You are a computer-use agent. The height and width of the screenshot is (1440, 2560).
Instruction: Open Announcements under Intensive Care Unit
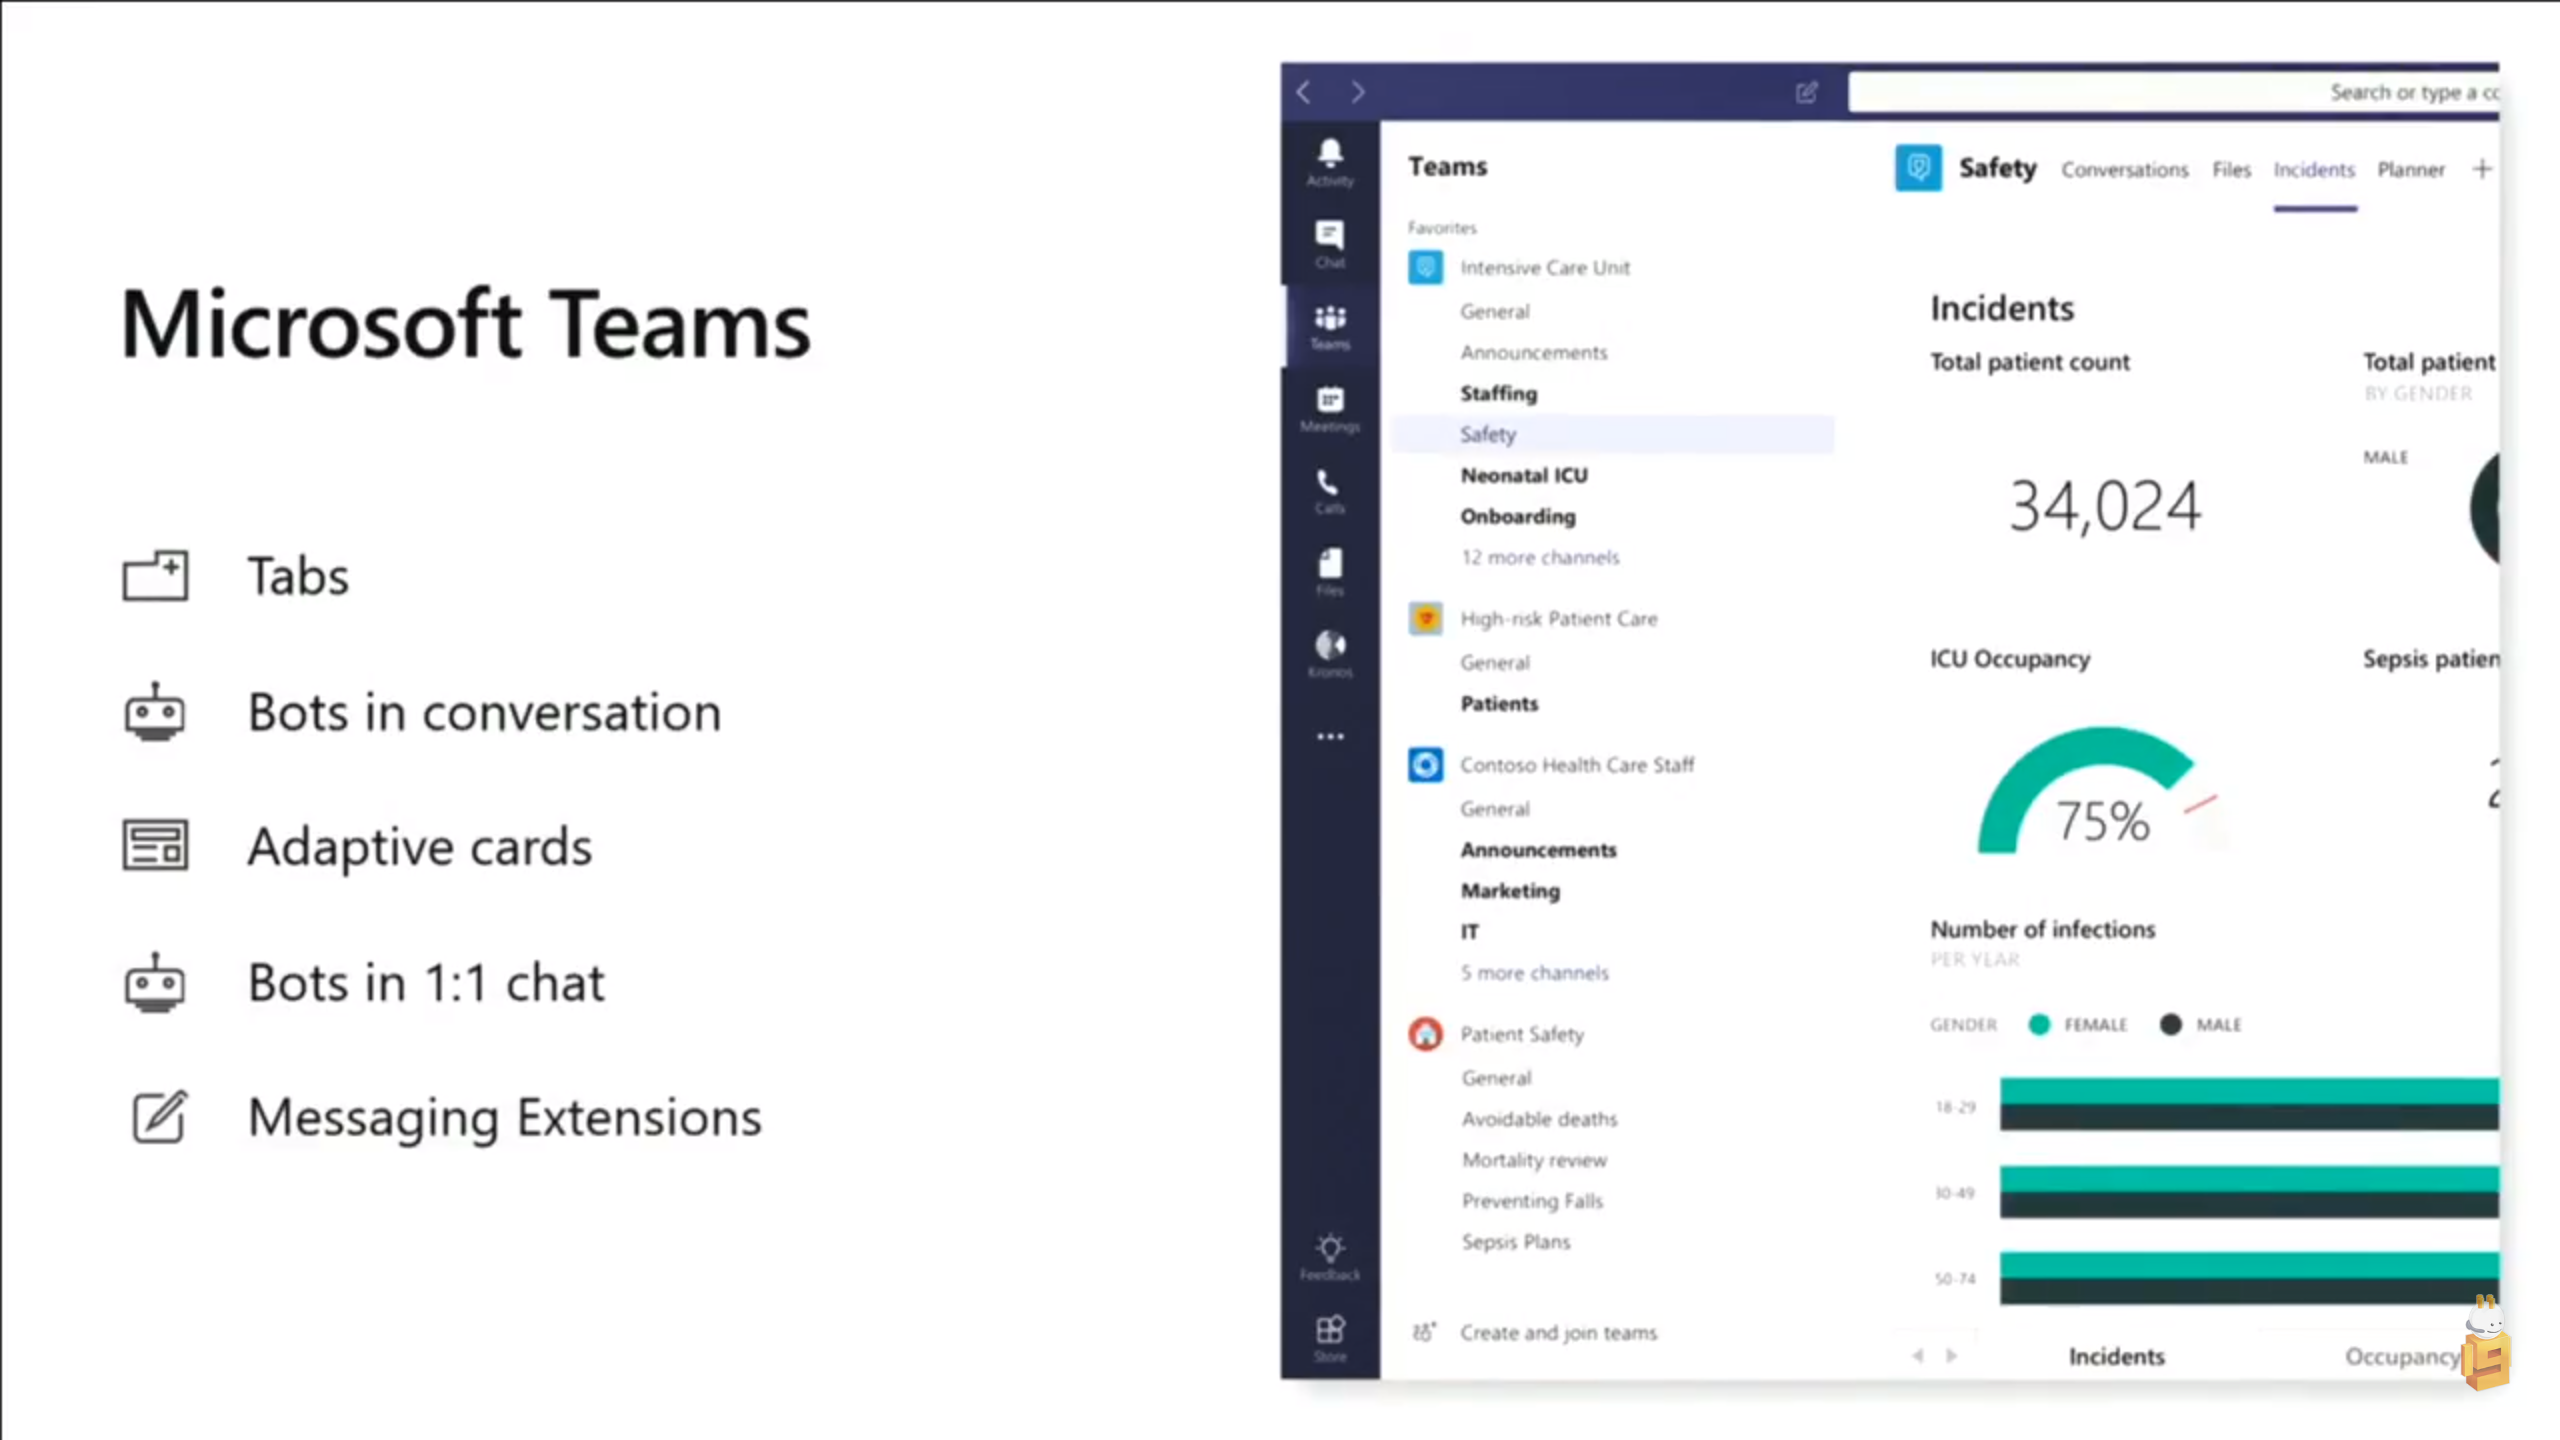tap(1533, 353)
